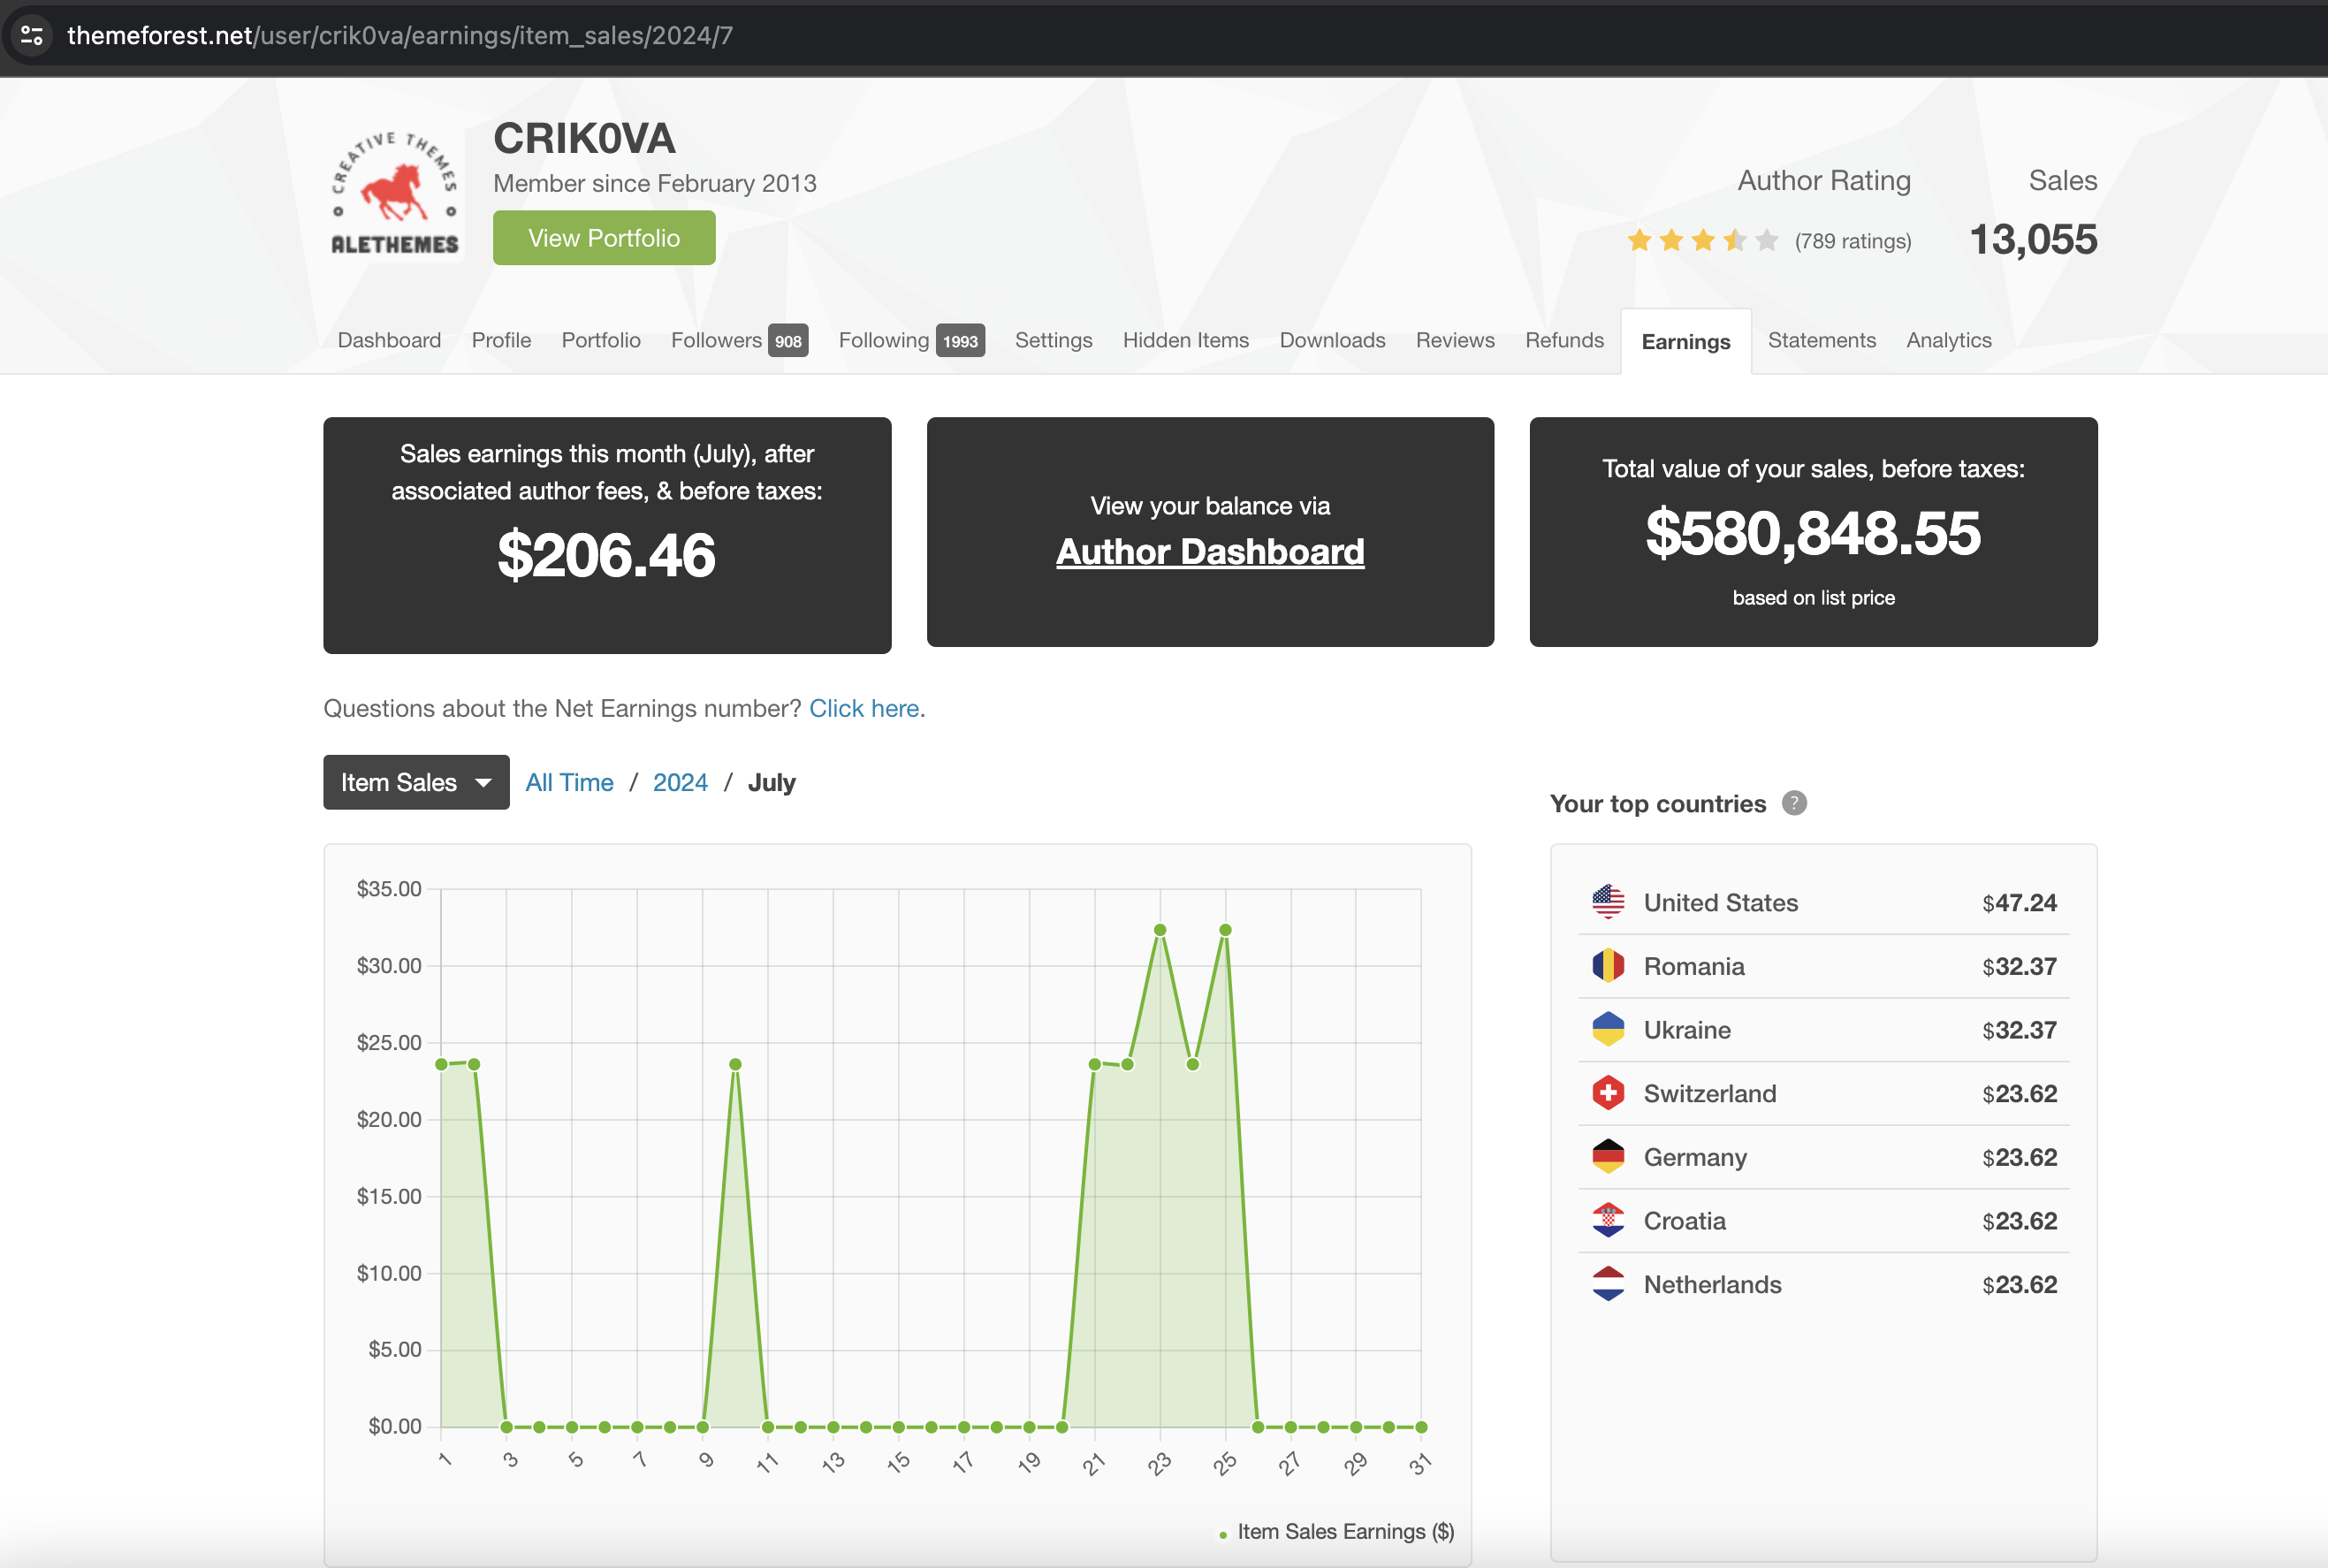Click the author rating stars
Viewport: 2328px width, 1568px height.
1703,241
